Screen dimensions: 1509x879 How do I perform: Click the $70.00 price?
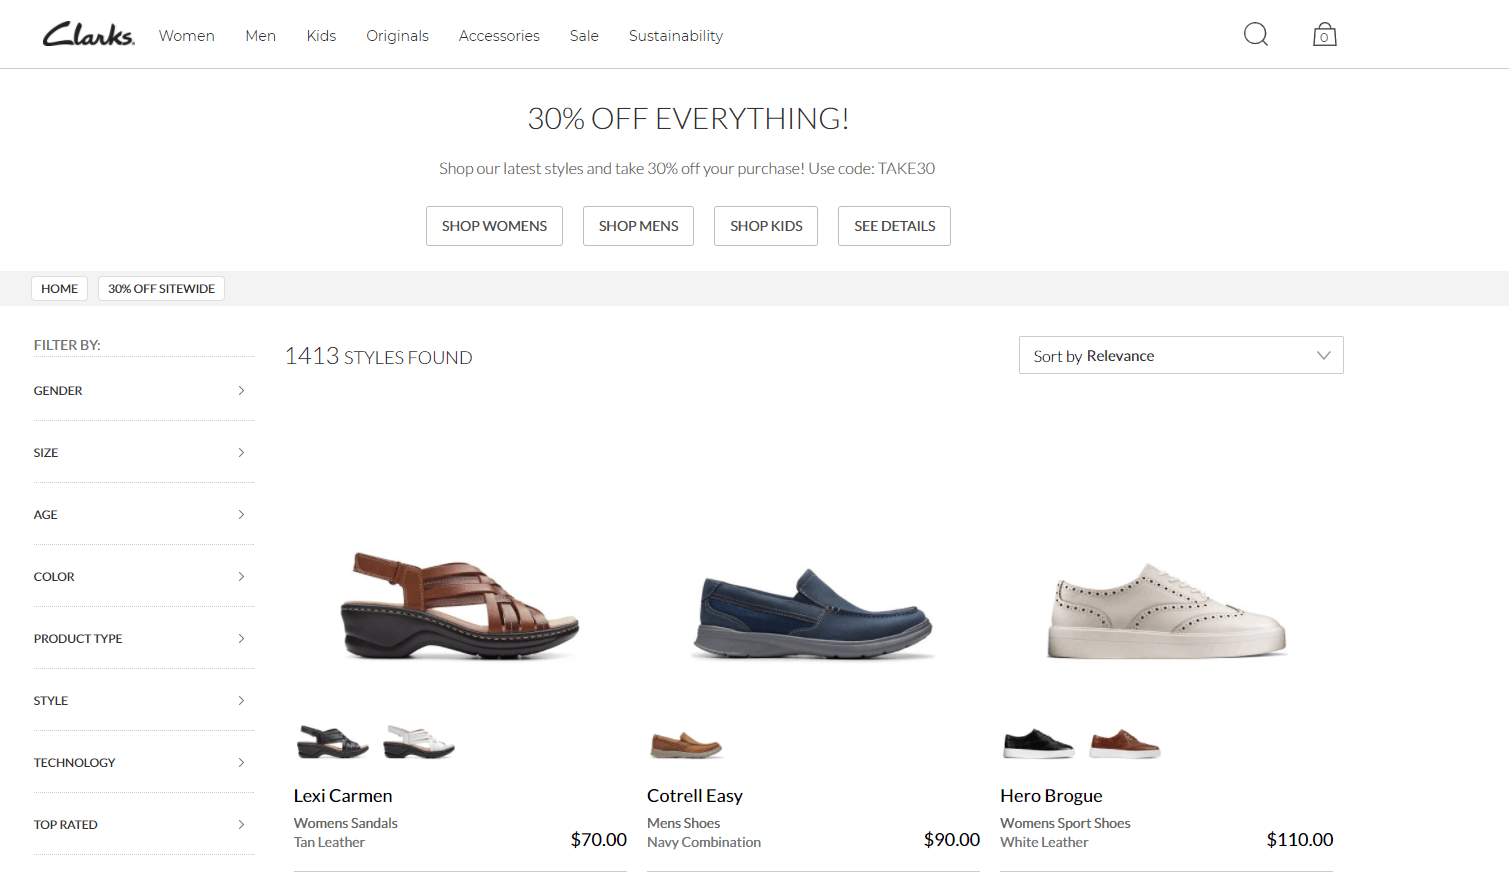click(598, 840)
